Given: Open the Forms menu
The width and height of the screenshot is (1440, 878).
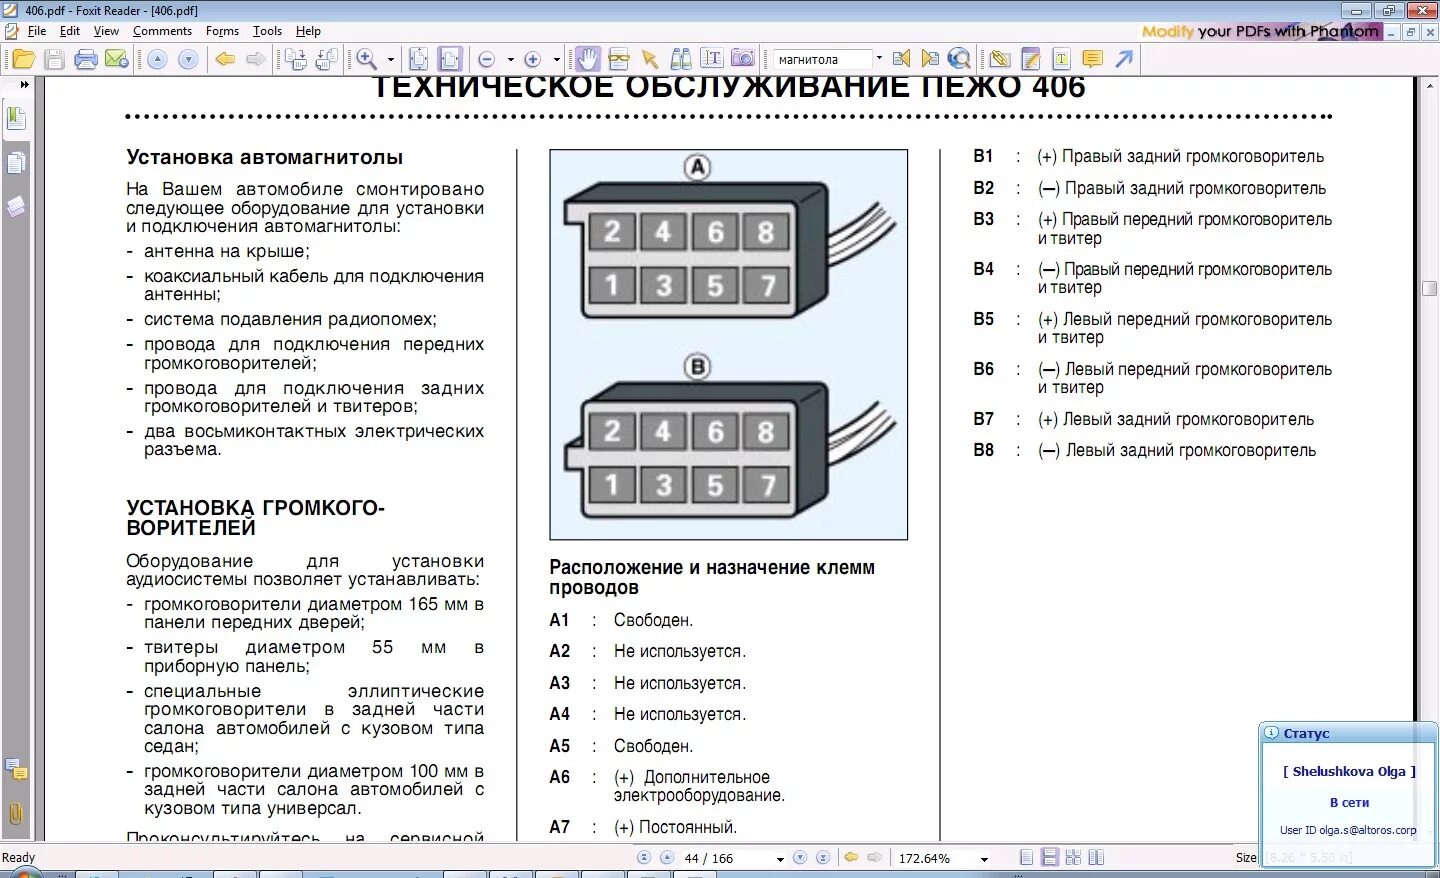Looking at the screenshot, I should (x=222, y=31).
